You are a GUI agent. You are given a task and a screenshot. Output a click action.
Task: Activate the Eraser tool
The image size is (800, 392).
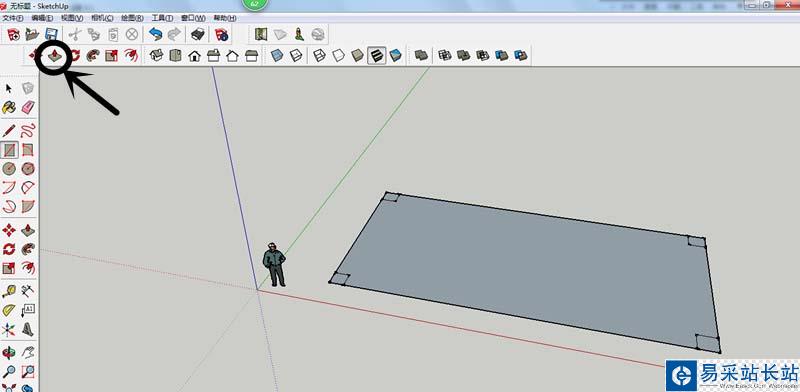click(28, 107)
